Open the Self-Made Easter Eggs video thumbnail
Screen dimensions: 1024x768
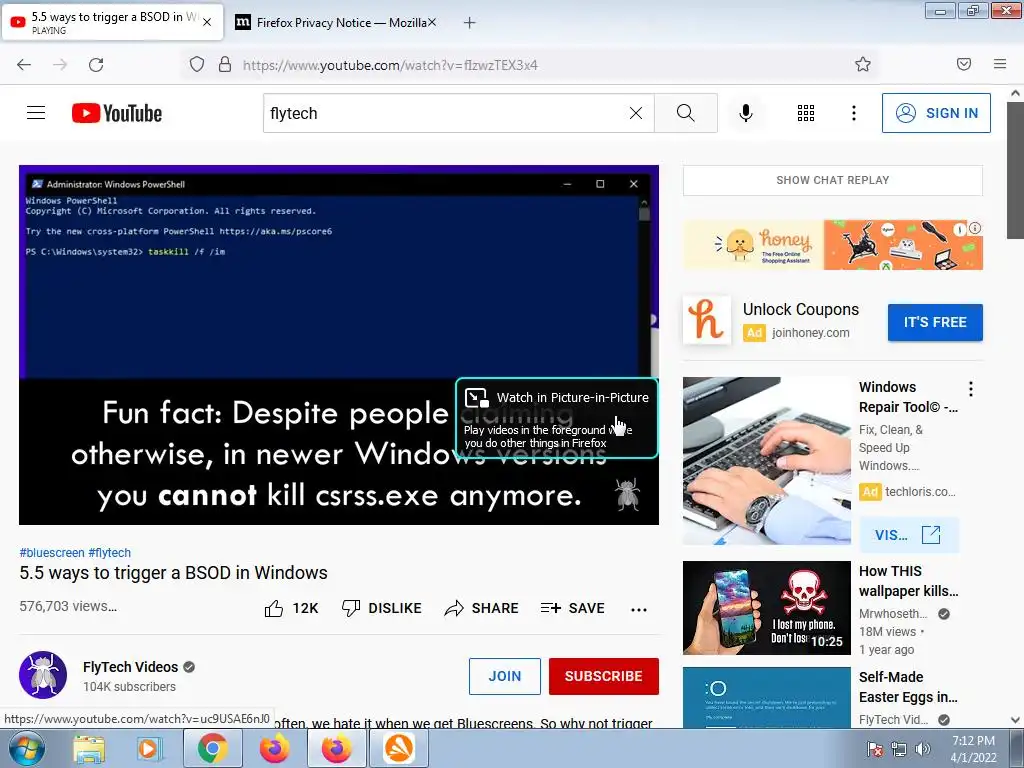pos(767,697)
